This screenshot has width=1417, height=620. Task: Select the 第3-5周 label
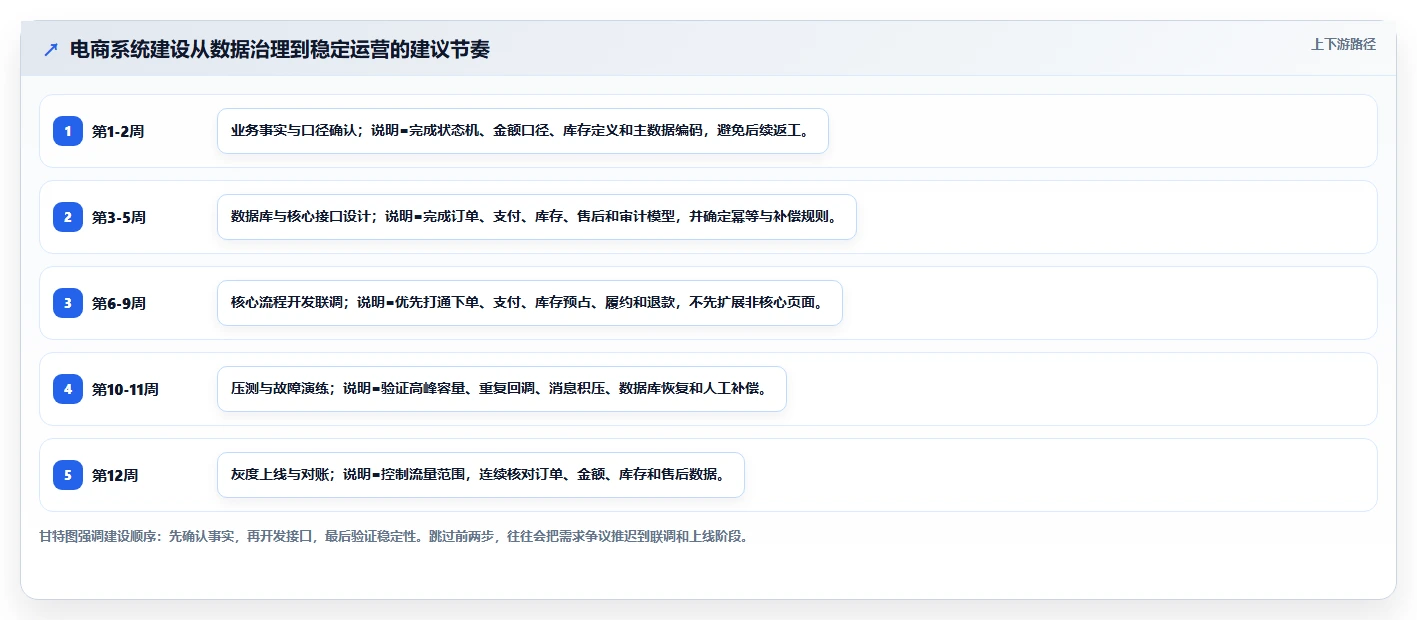point(119,217)
